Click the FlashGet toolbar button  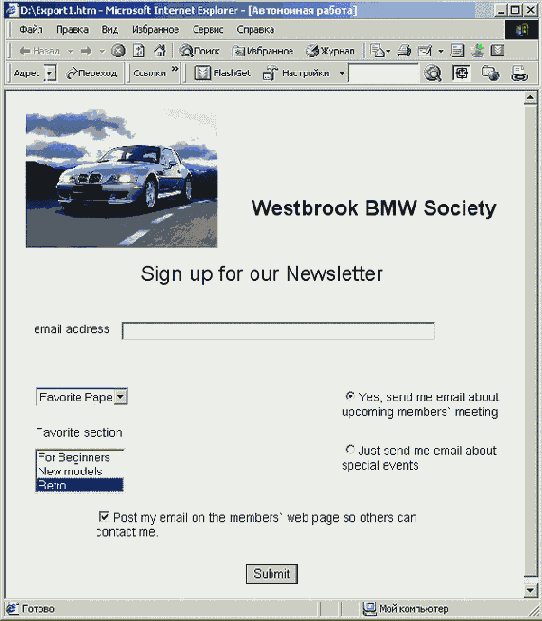point(223,73)
